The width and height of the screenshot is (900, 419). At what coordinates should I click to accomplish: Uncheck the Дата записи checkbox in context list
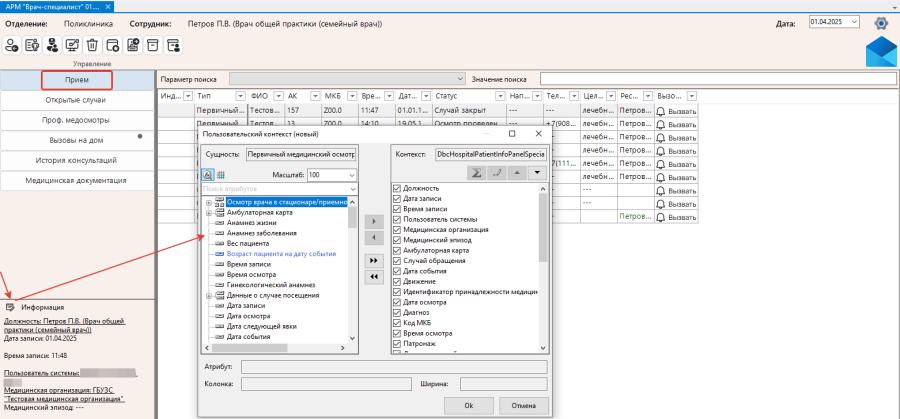click(397, 199)
